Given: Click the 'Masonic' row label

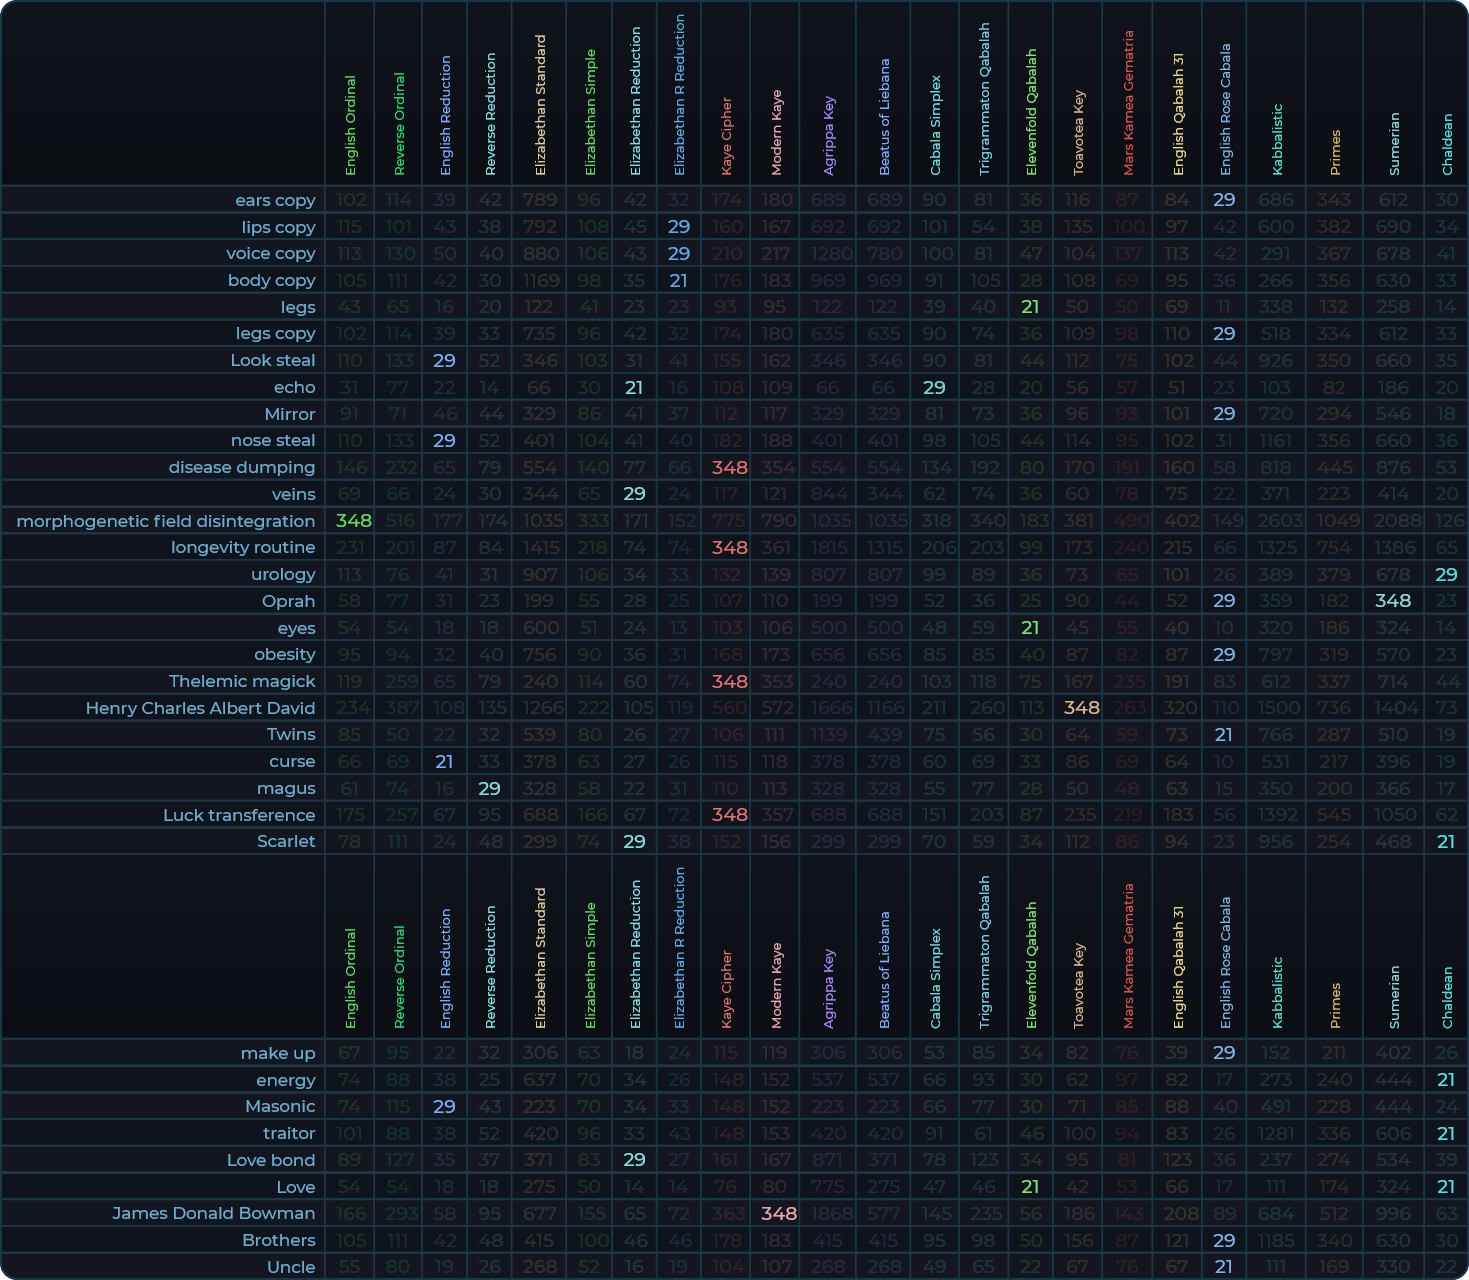Looking at the screenshot, I should 280,1106.
